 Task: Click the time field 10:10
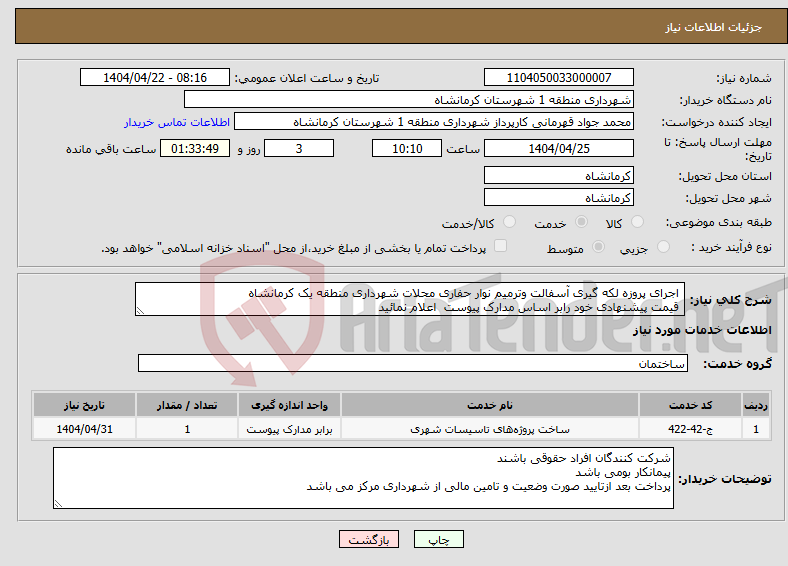(x=407, y=148)
